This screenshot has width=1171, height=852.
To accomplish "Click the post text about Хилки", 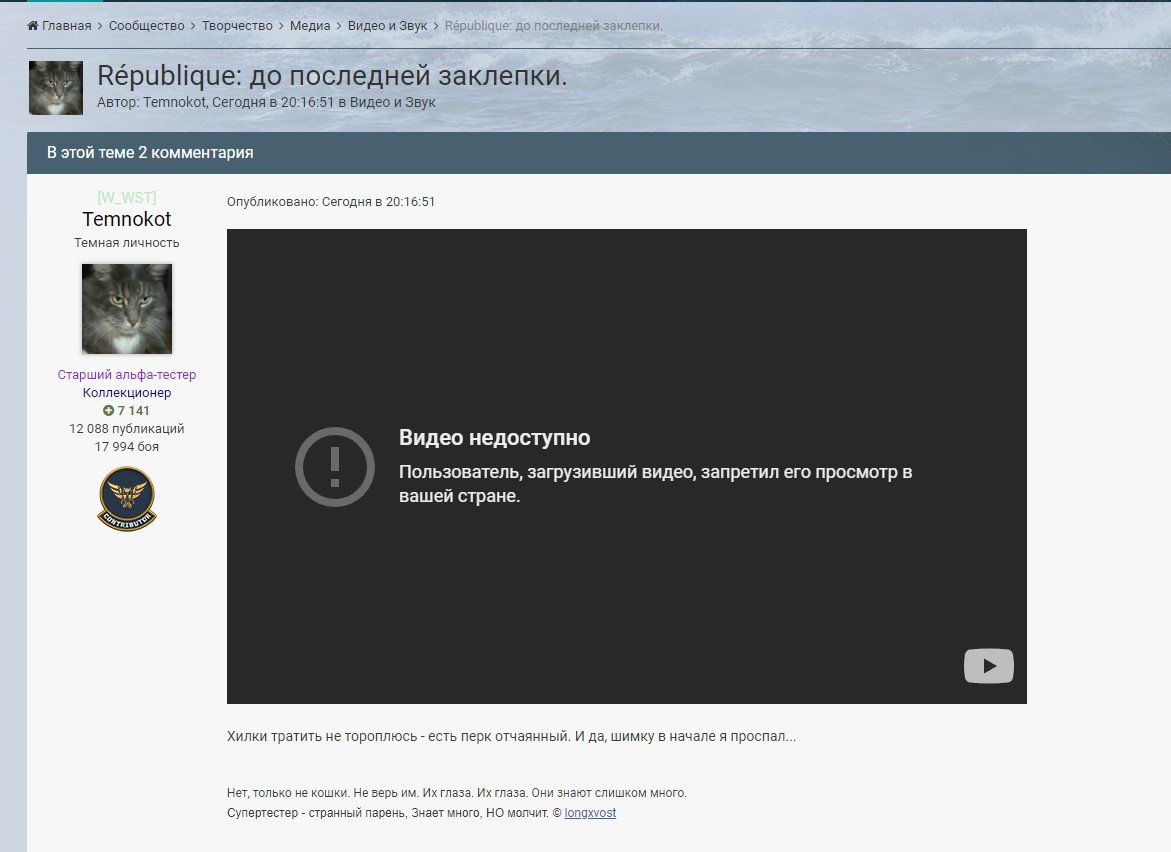I will point(512,736).
